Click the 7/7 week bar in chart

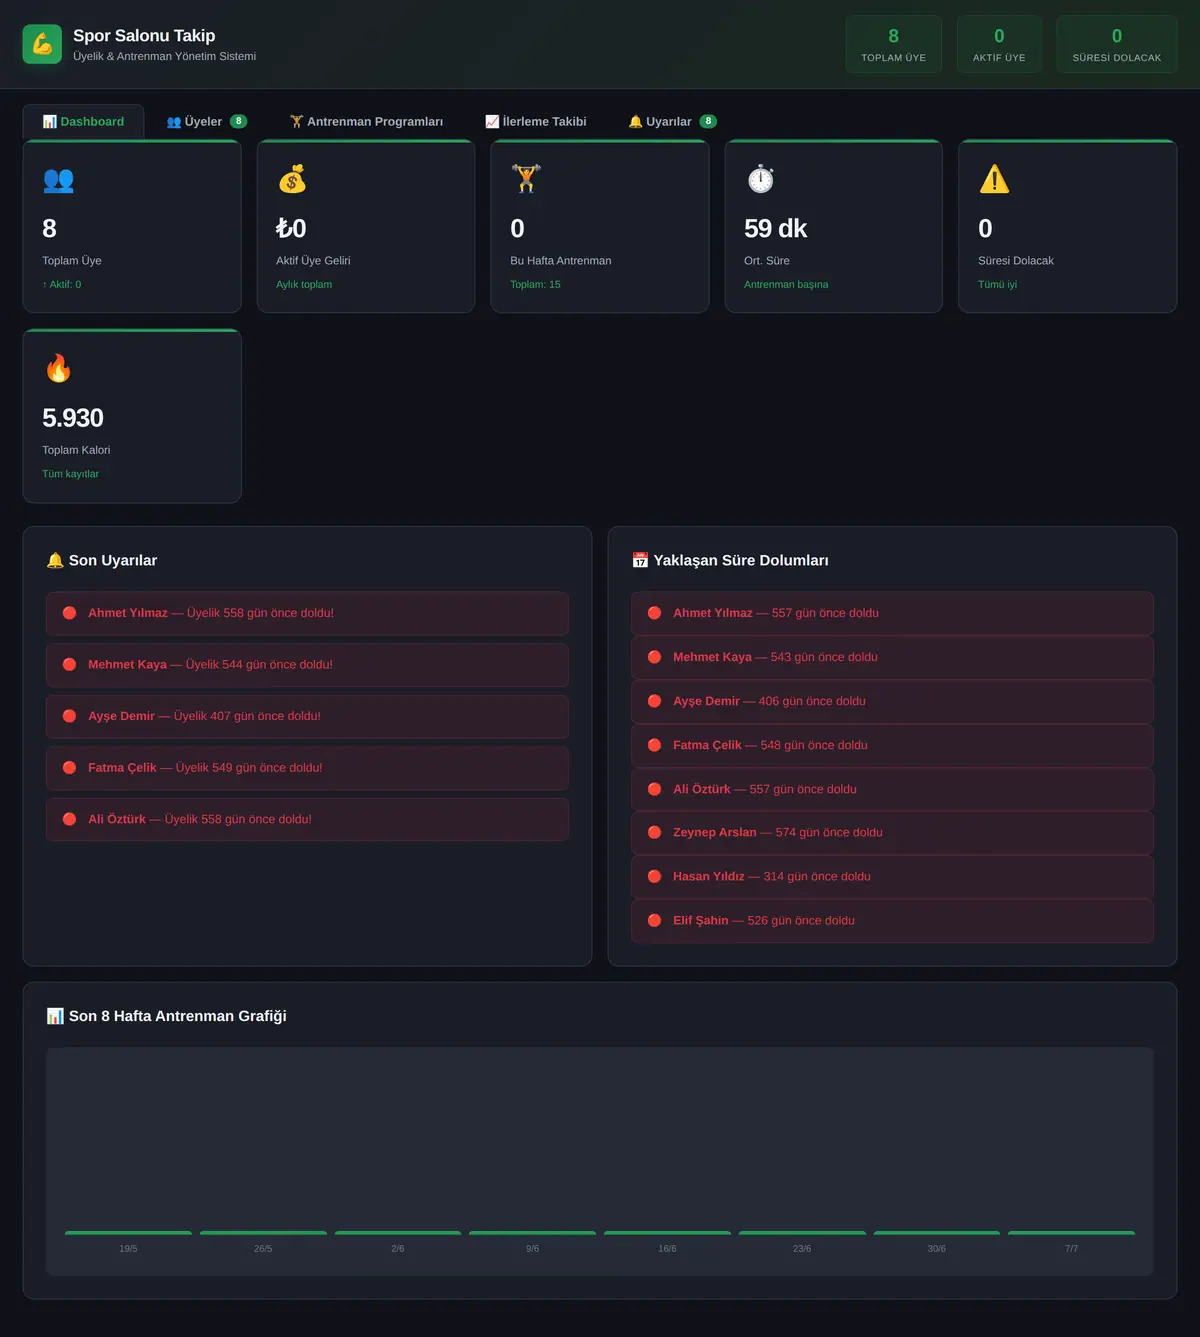(x=1071, y=1233)
